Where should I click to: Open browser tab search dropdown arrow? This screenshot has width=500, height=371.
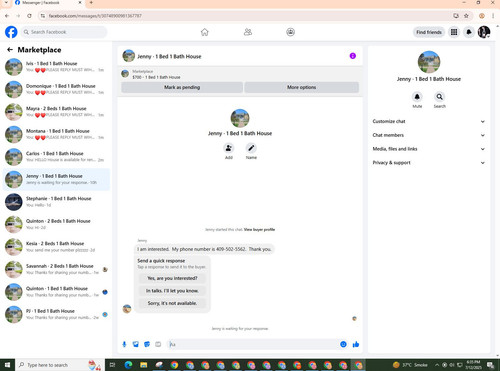pyautogui.click(x=6, y=3)
